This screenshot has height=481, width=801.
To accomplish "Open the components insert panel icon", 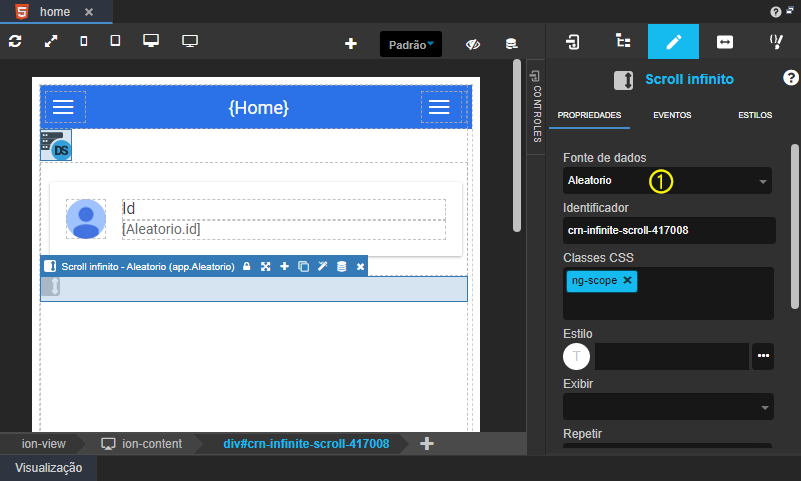I will point(573,42).
